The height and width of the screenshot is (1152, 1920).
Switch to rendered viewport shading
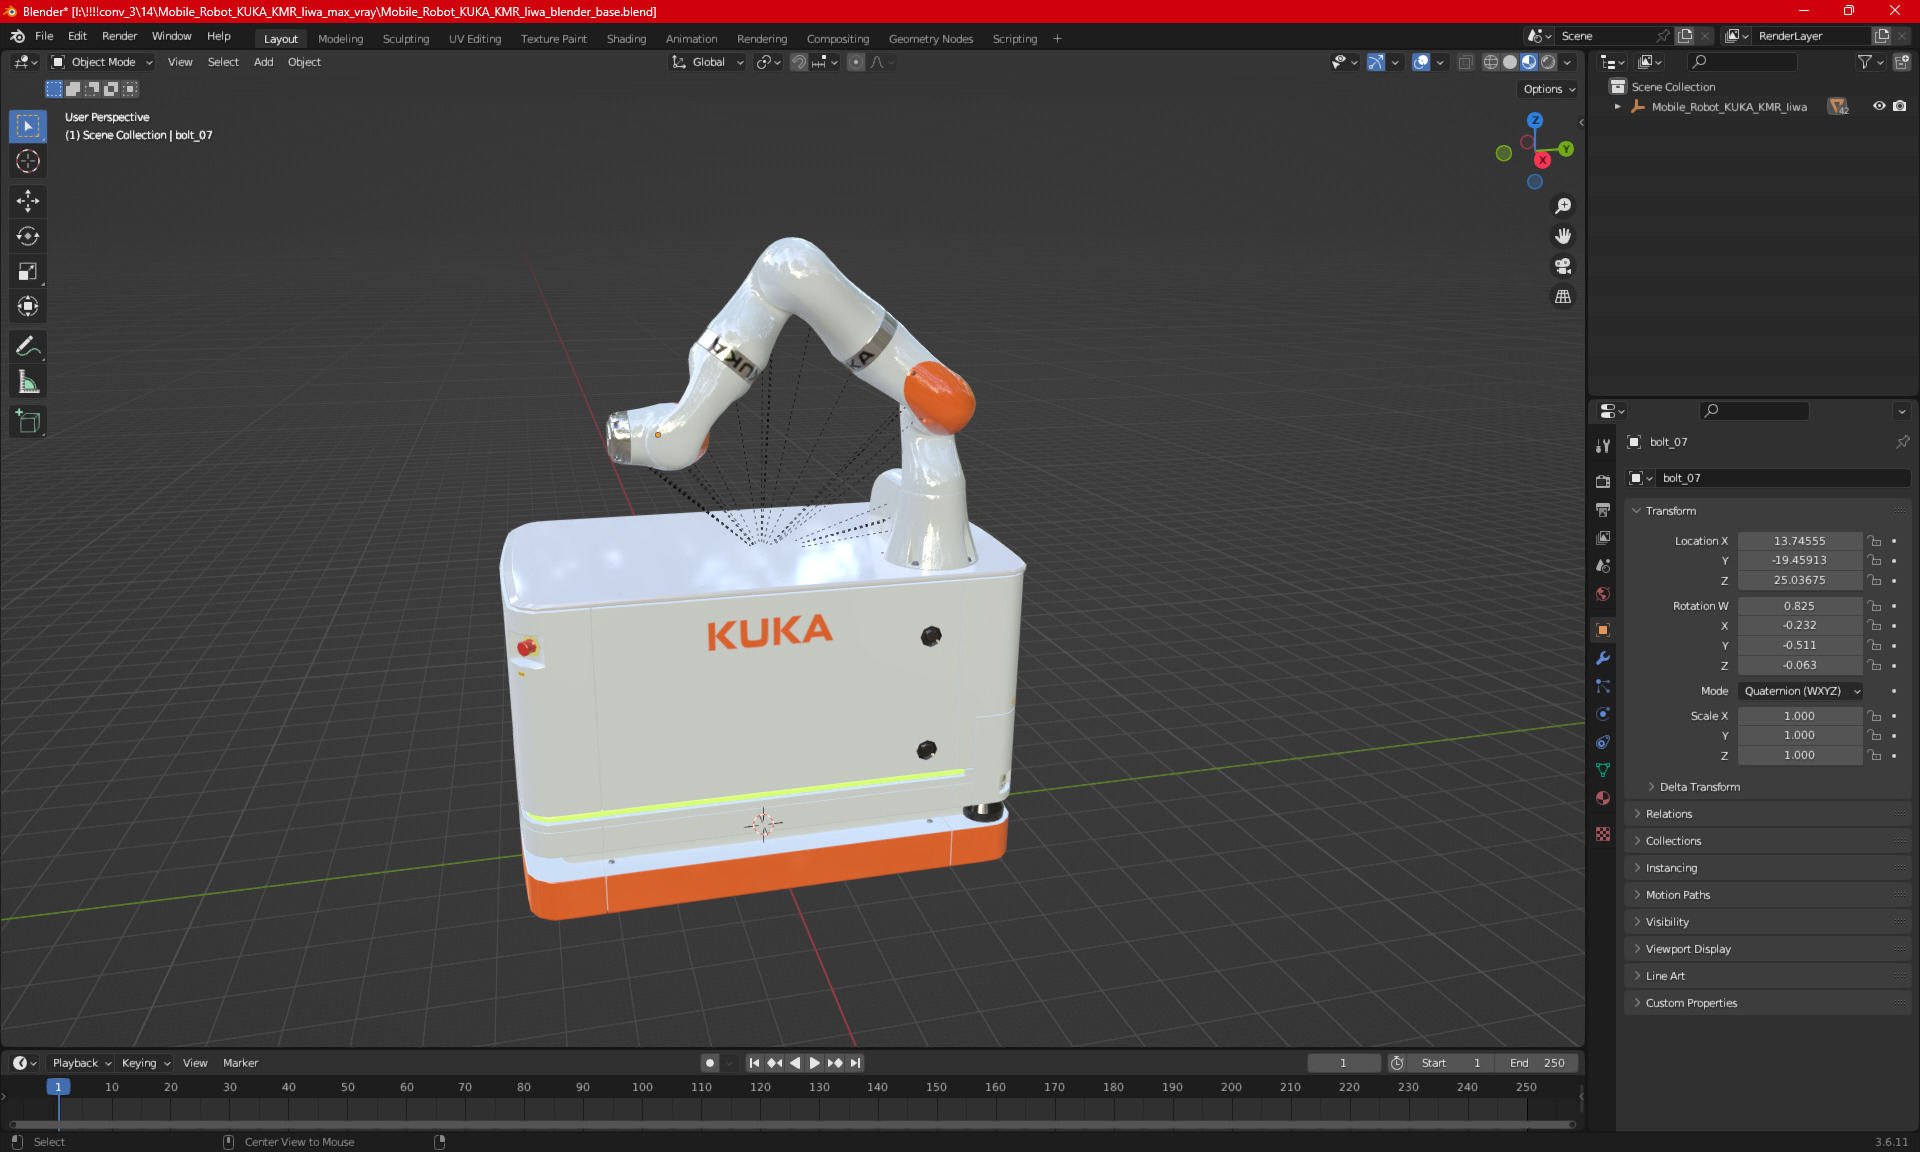click(1548, 62)
